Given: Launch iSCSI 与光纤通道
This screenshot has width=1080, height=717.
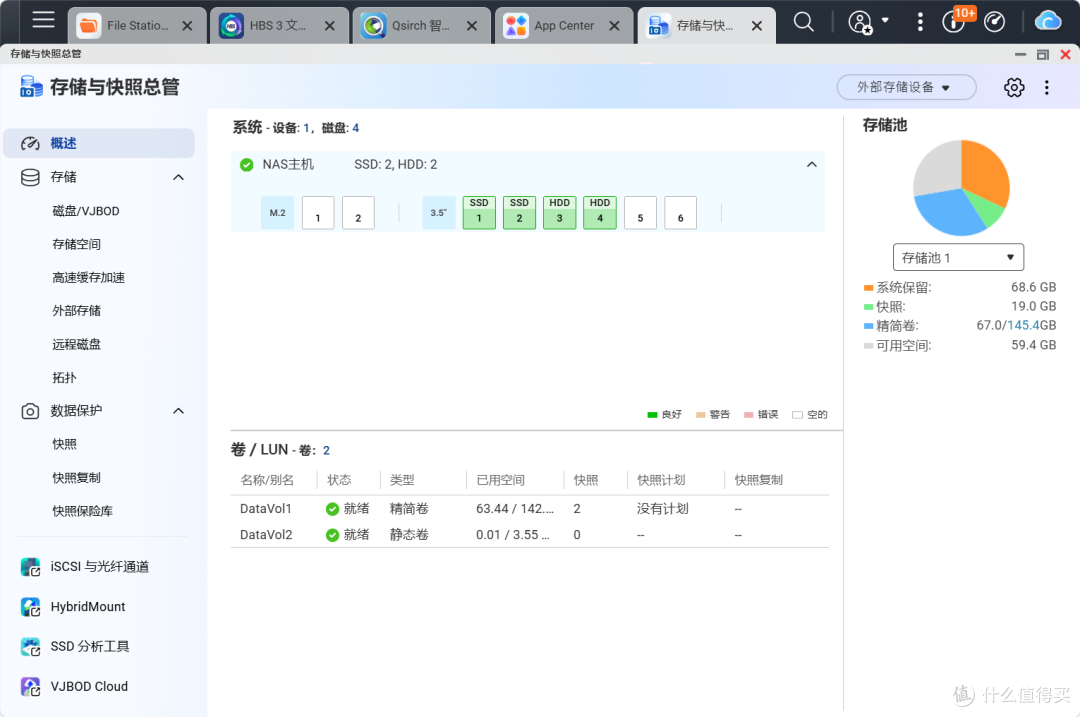Looking at the screenshot, I should point(85,567).
